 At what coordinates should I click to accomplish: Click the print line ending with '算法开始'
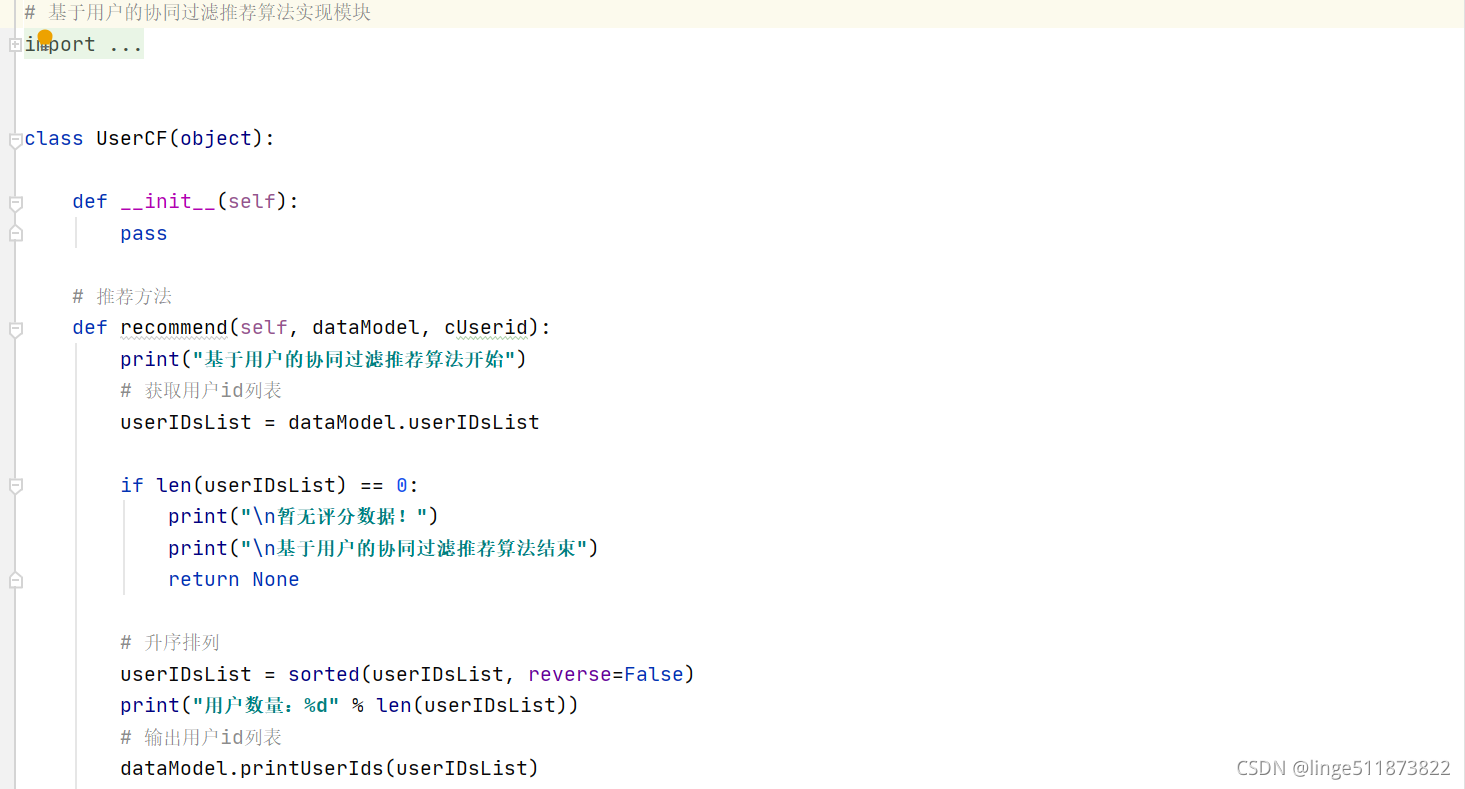point(323,359)
